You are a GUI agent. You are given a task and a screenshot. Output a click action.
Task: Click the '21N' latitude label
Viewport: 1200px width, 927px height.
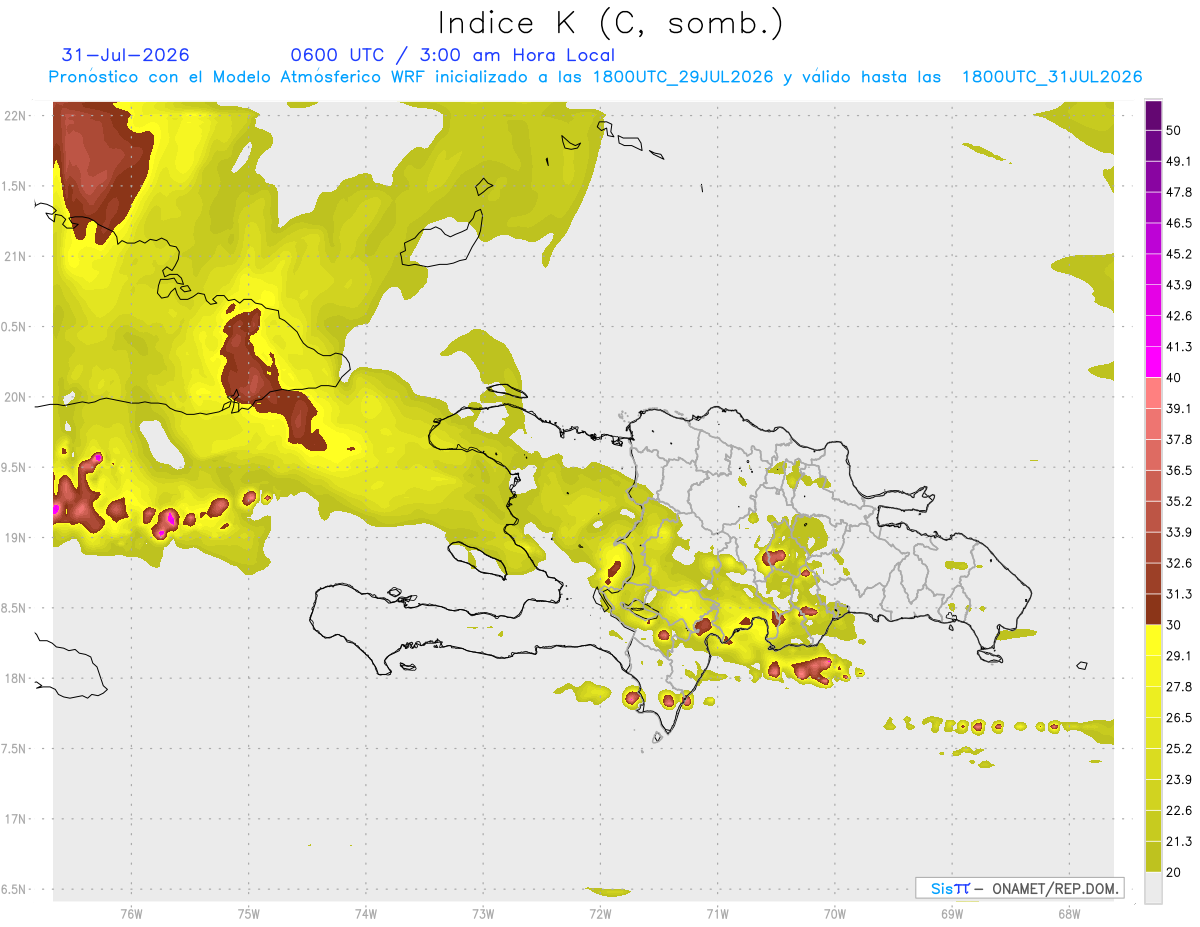coord(16,256)
